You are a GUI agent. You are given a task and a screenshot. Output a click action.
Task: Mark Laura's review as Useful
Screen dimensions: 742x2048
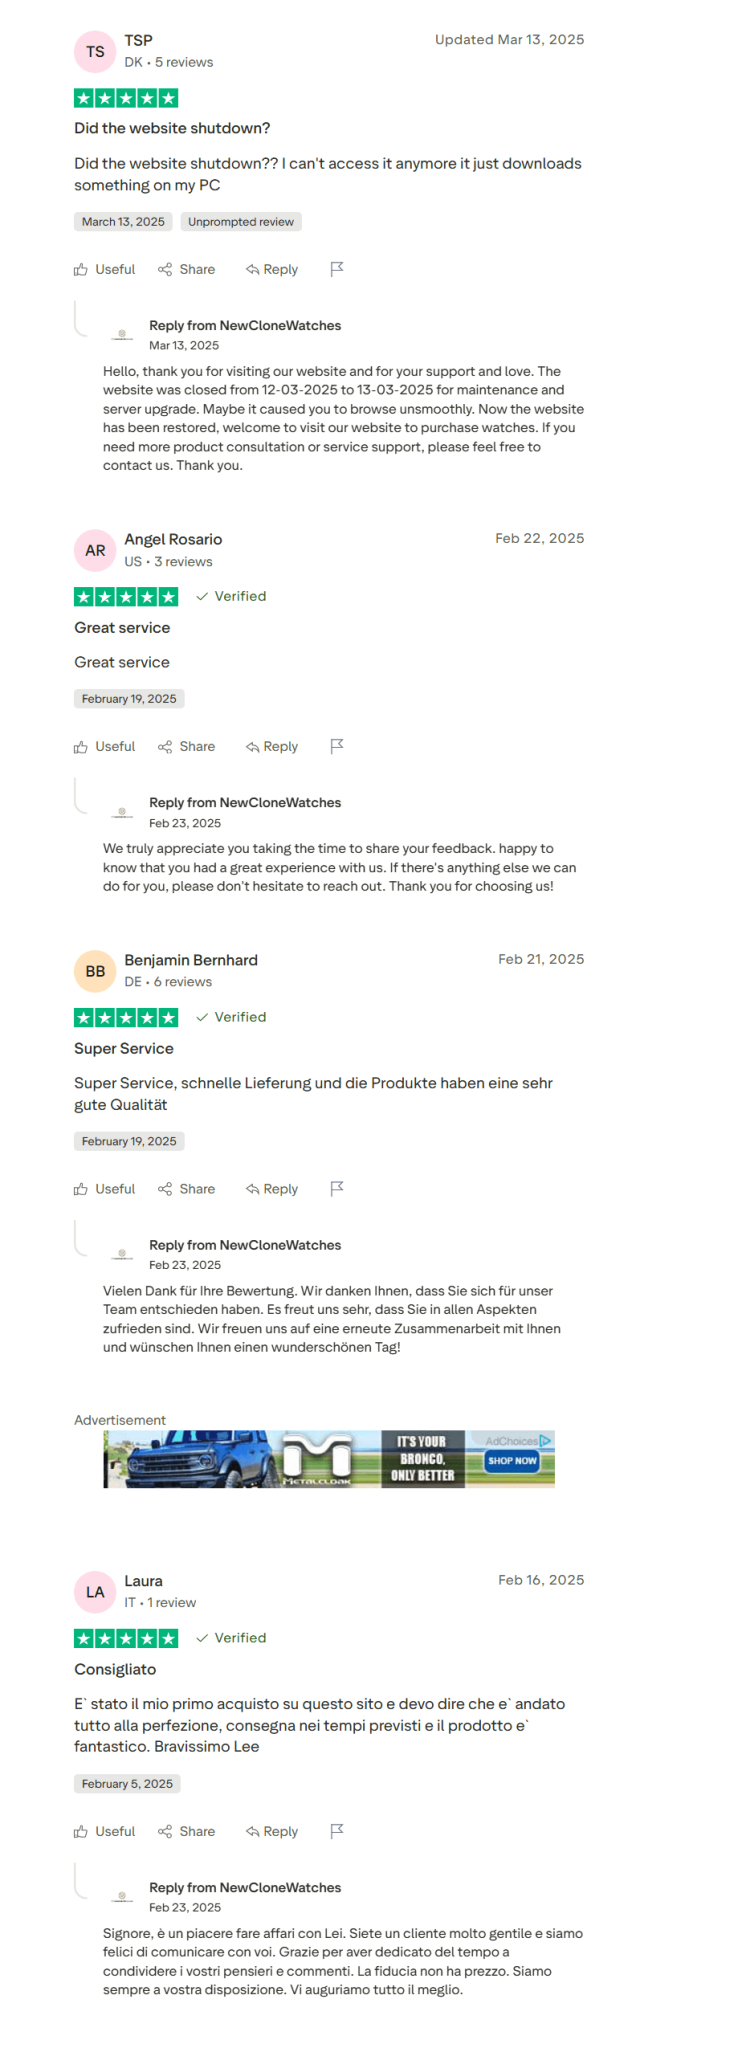click(x=103, y=1831)
